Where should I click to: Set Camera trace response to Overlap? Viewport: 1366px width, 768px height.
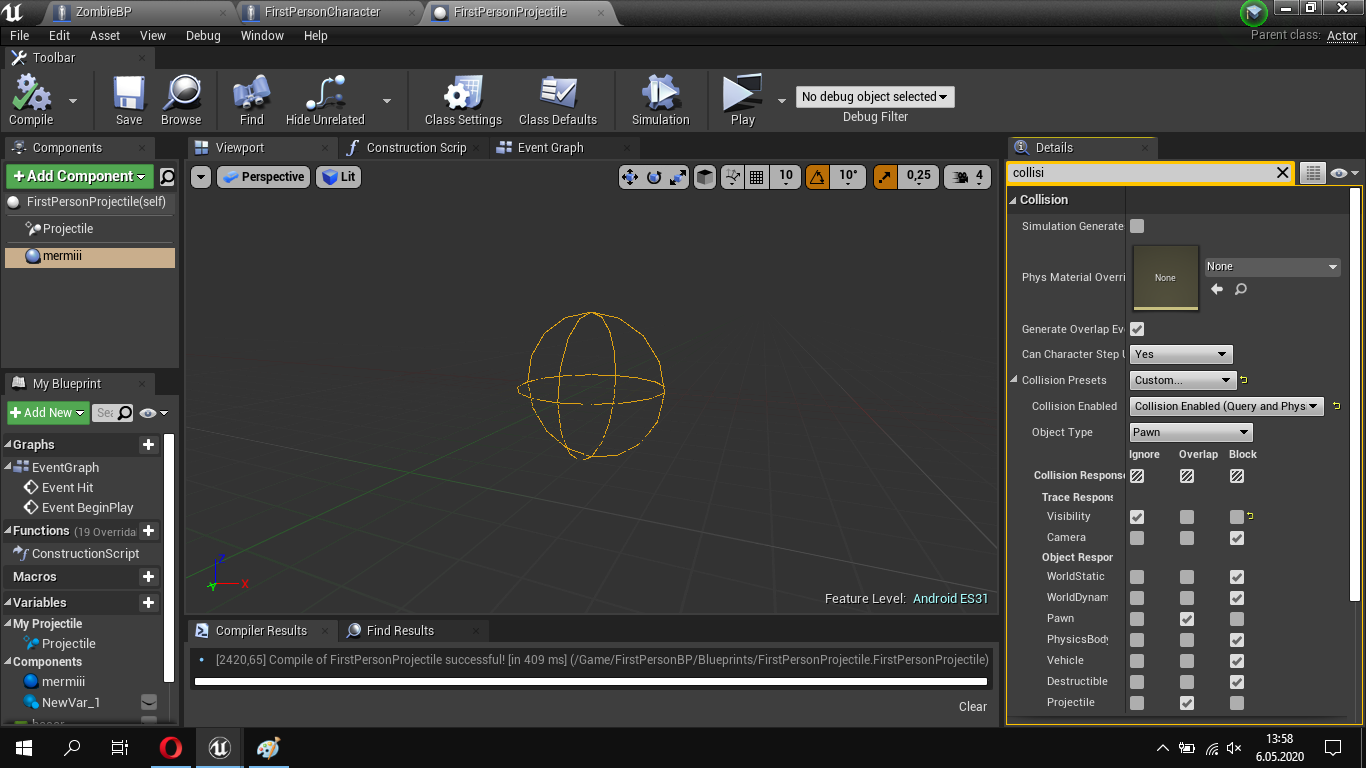pos(1187,538)
